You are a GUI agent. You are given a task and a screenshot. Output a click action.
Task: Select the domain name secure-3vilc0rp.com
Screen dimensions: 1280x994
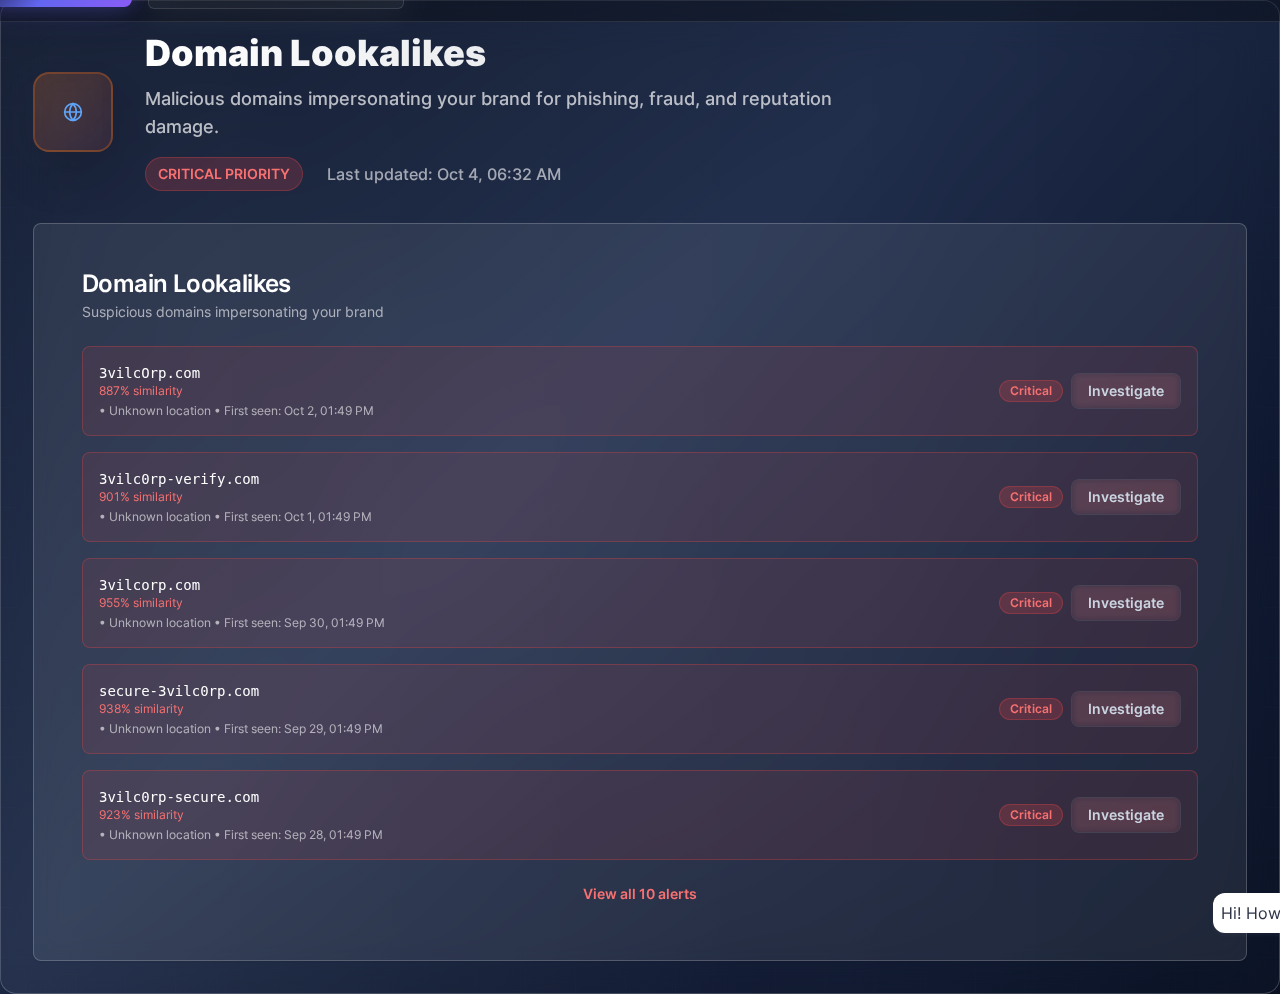(179, 691)
